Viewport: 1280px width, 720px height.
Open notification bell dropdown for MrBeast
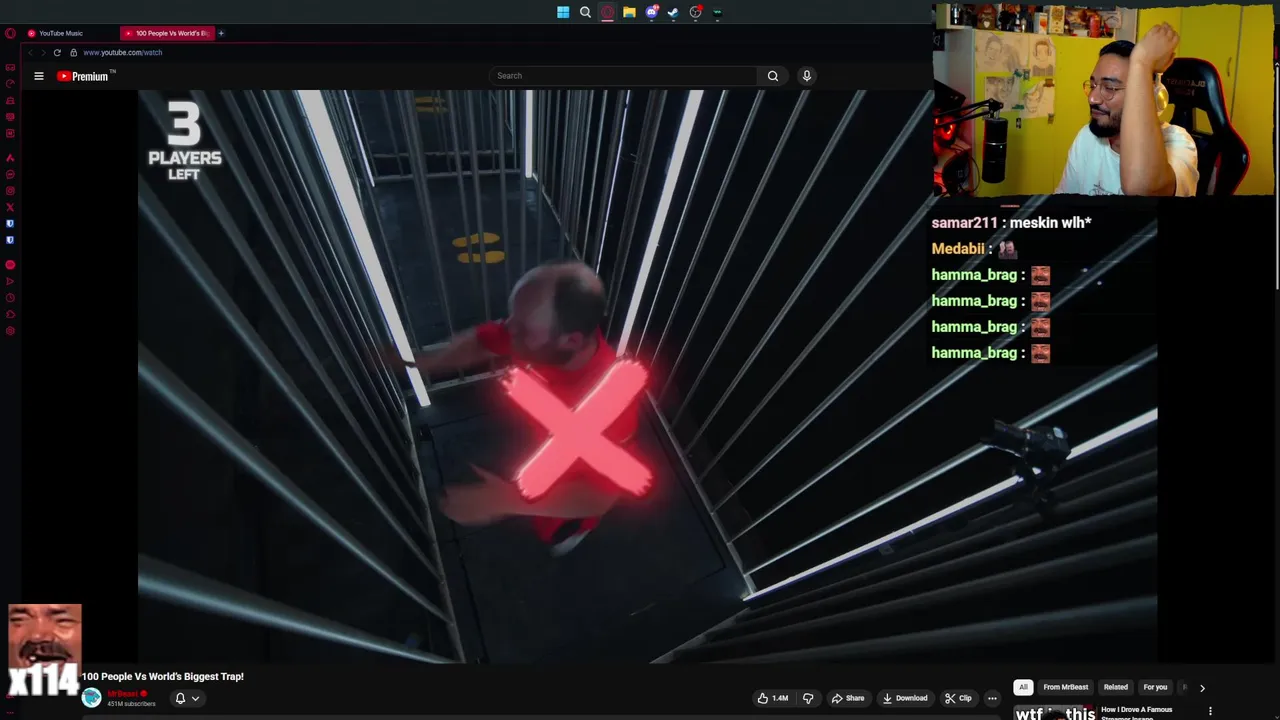(187, 698)
